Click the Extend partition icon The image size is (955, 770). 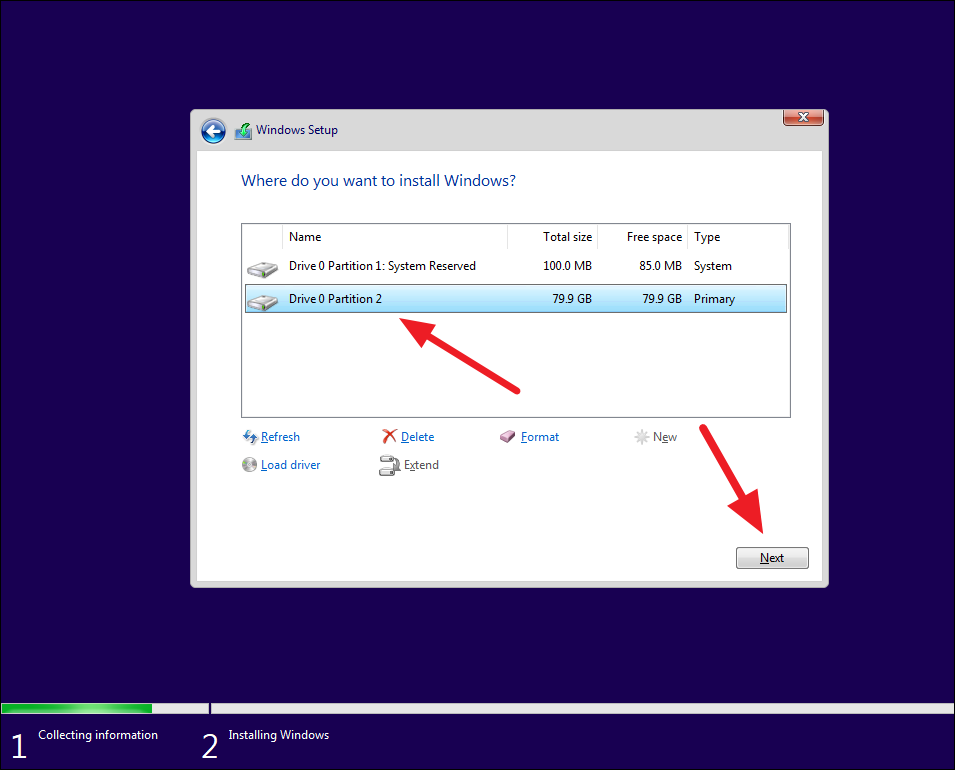(389, 465)
